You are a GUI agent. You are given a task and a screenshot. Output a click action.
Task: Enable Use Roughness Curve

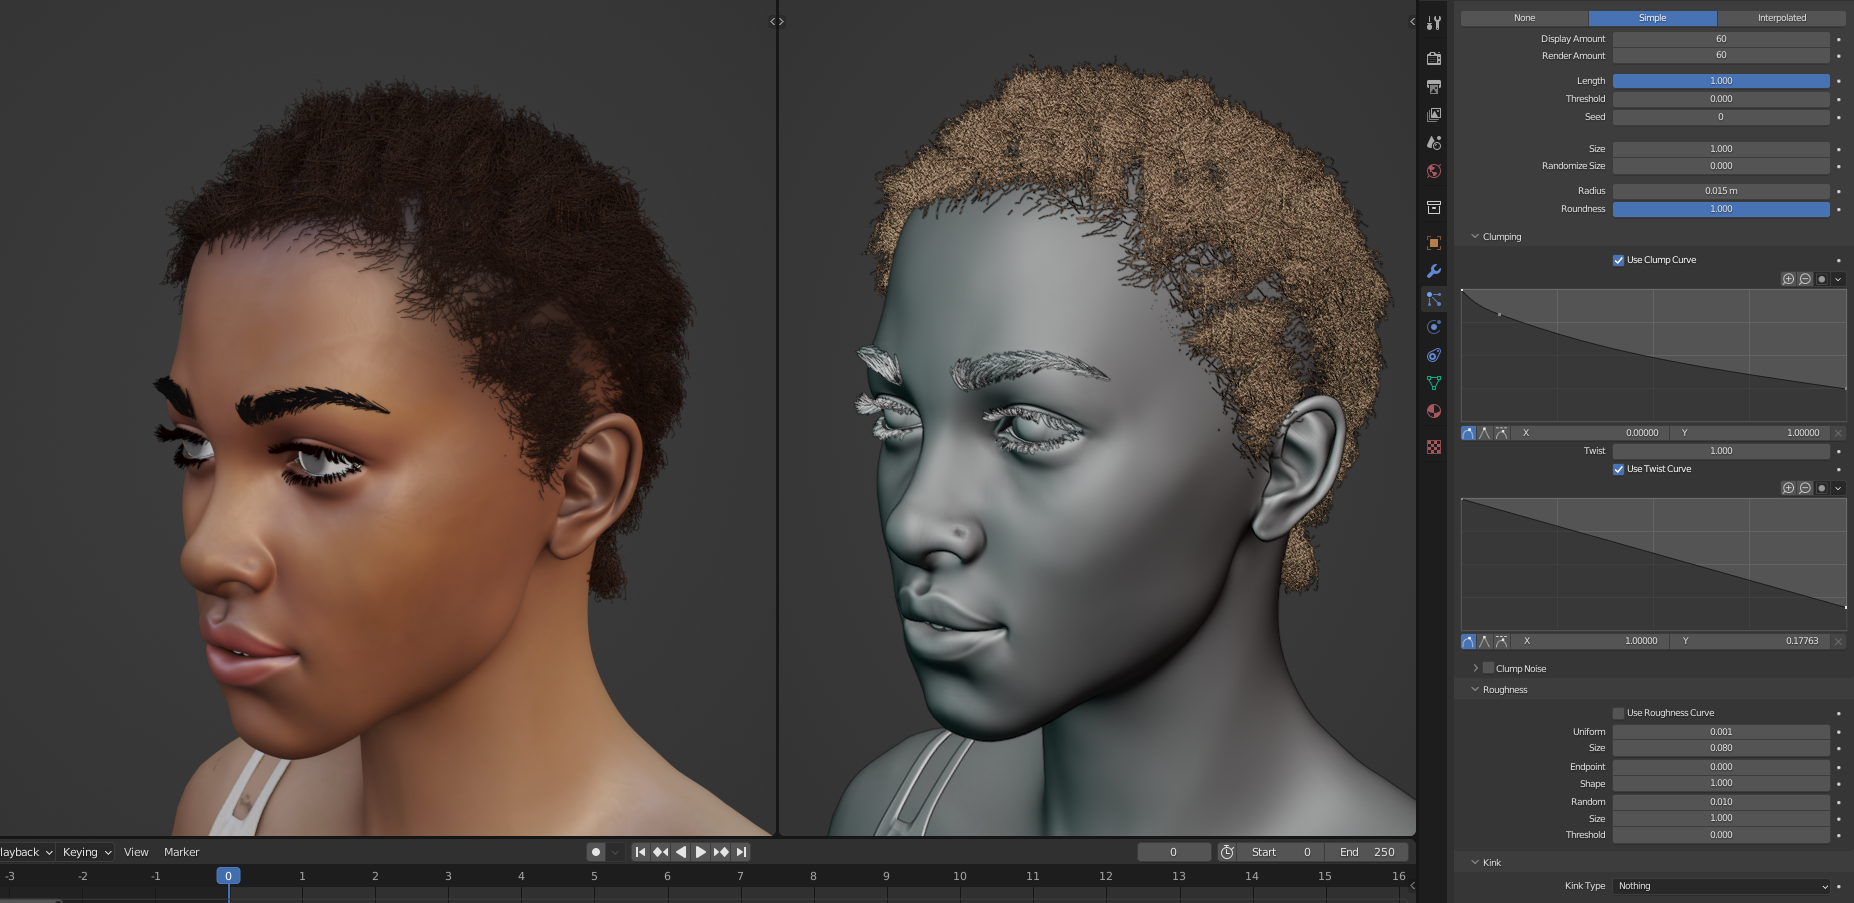coord(1618,712)
